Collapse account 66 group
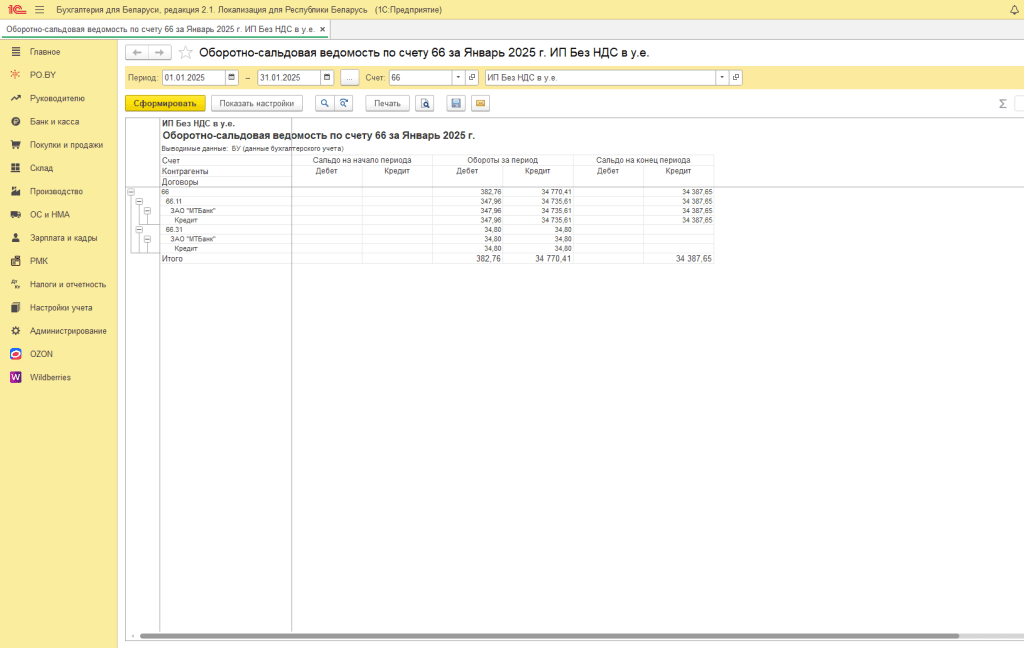The image size is (1024, 648). tap(131, 192)
